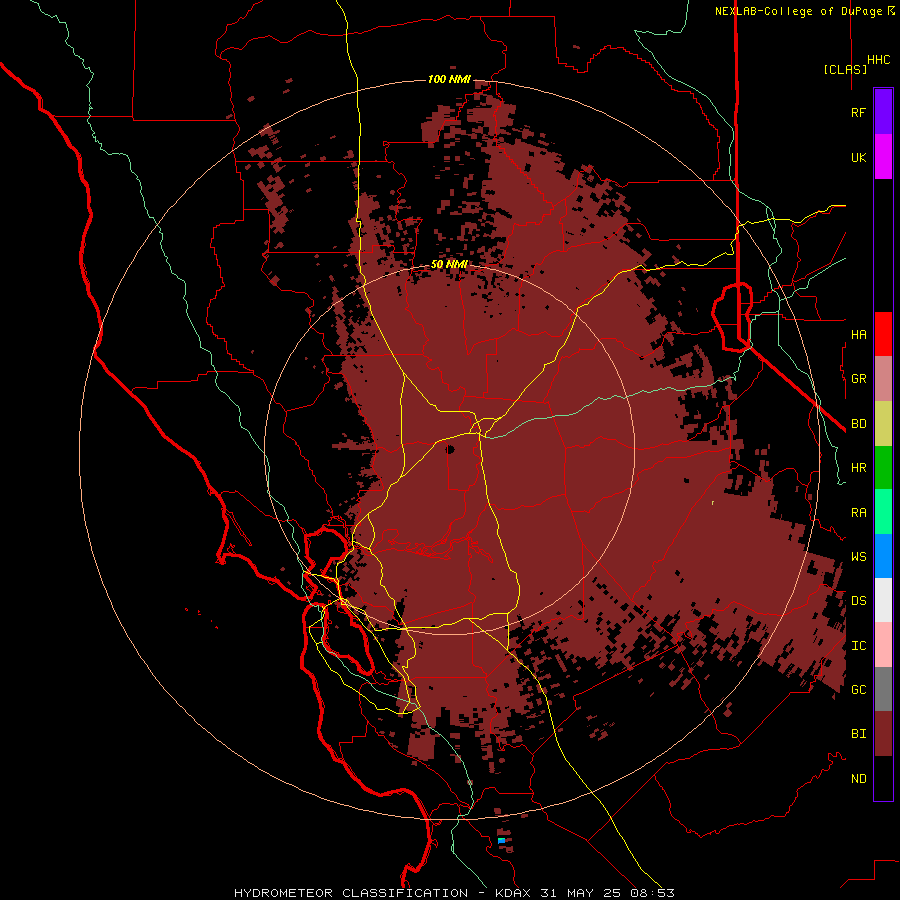Click the "DS" legend label
Image resolution: width=900 pixels, height=900 pixels.
[858, 600]
